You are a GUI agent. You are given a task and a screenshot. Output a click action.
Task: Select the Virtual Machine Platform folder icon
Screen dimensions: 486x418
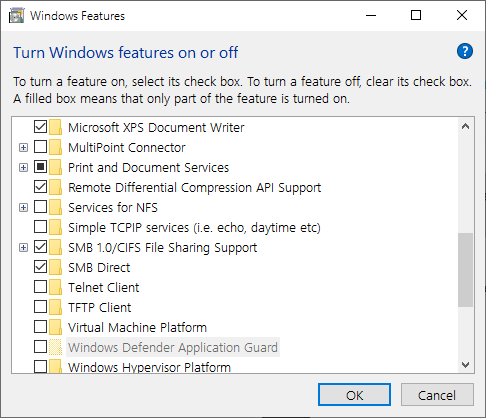pyautogui.click(x=55, y=327)
